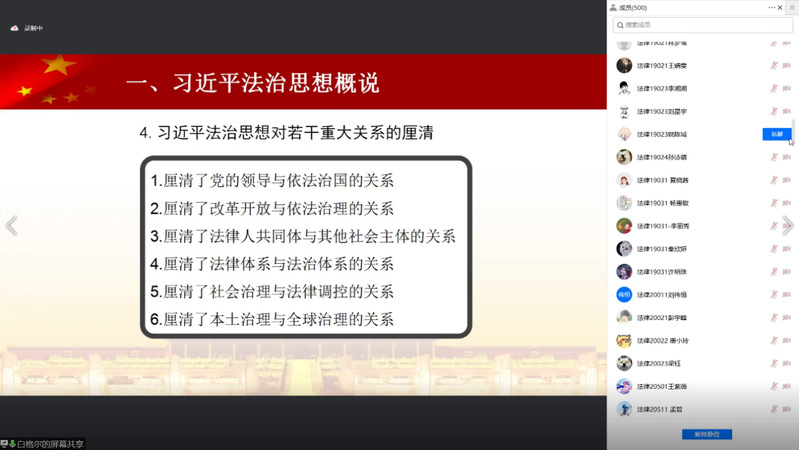Click the members panel people icon in header
This screenshot has height=450, width=799.
[613, 8]
